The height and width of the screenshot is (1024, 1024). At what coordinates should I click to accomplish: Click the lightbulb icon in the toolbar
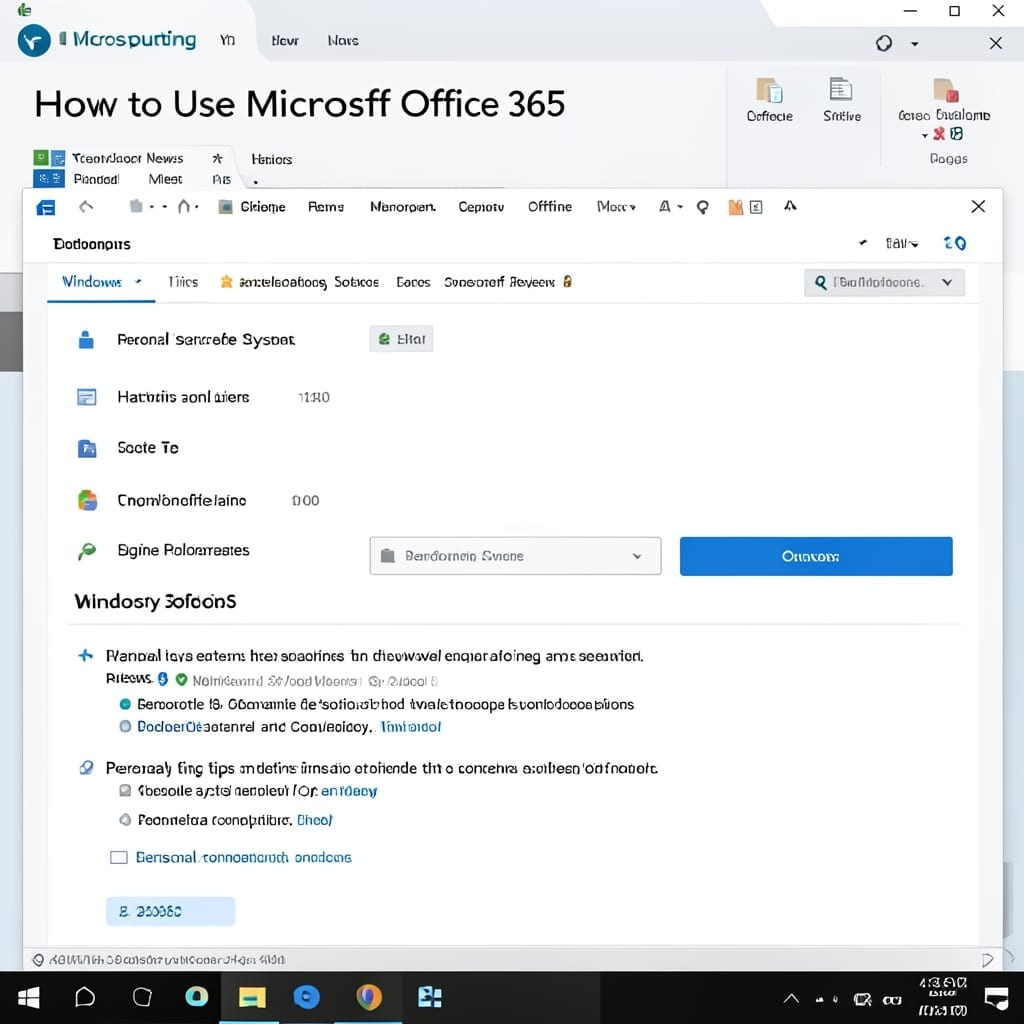click(703, 207)
